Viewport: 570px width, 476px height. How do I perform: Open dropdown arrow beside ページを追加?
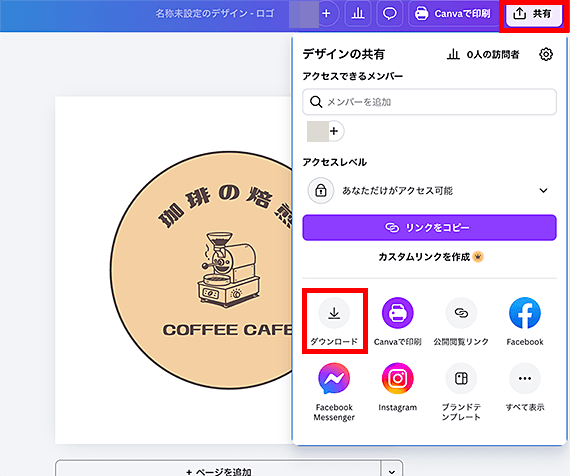click(392, 471)
